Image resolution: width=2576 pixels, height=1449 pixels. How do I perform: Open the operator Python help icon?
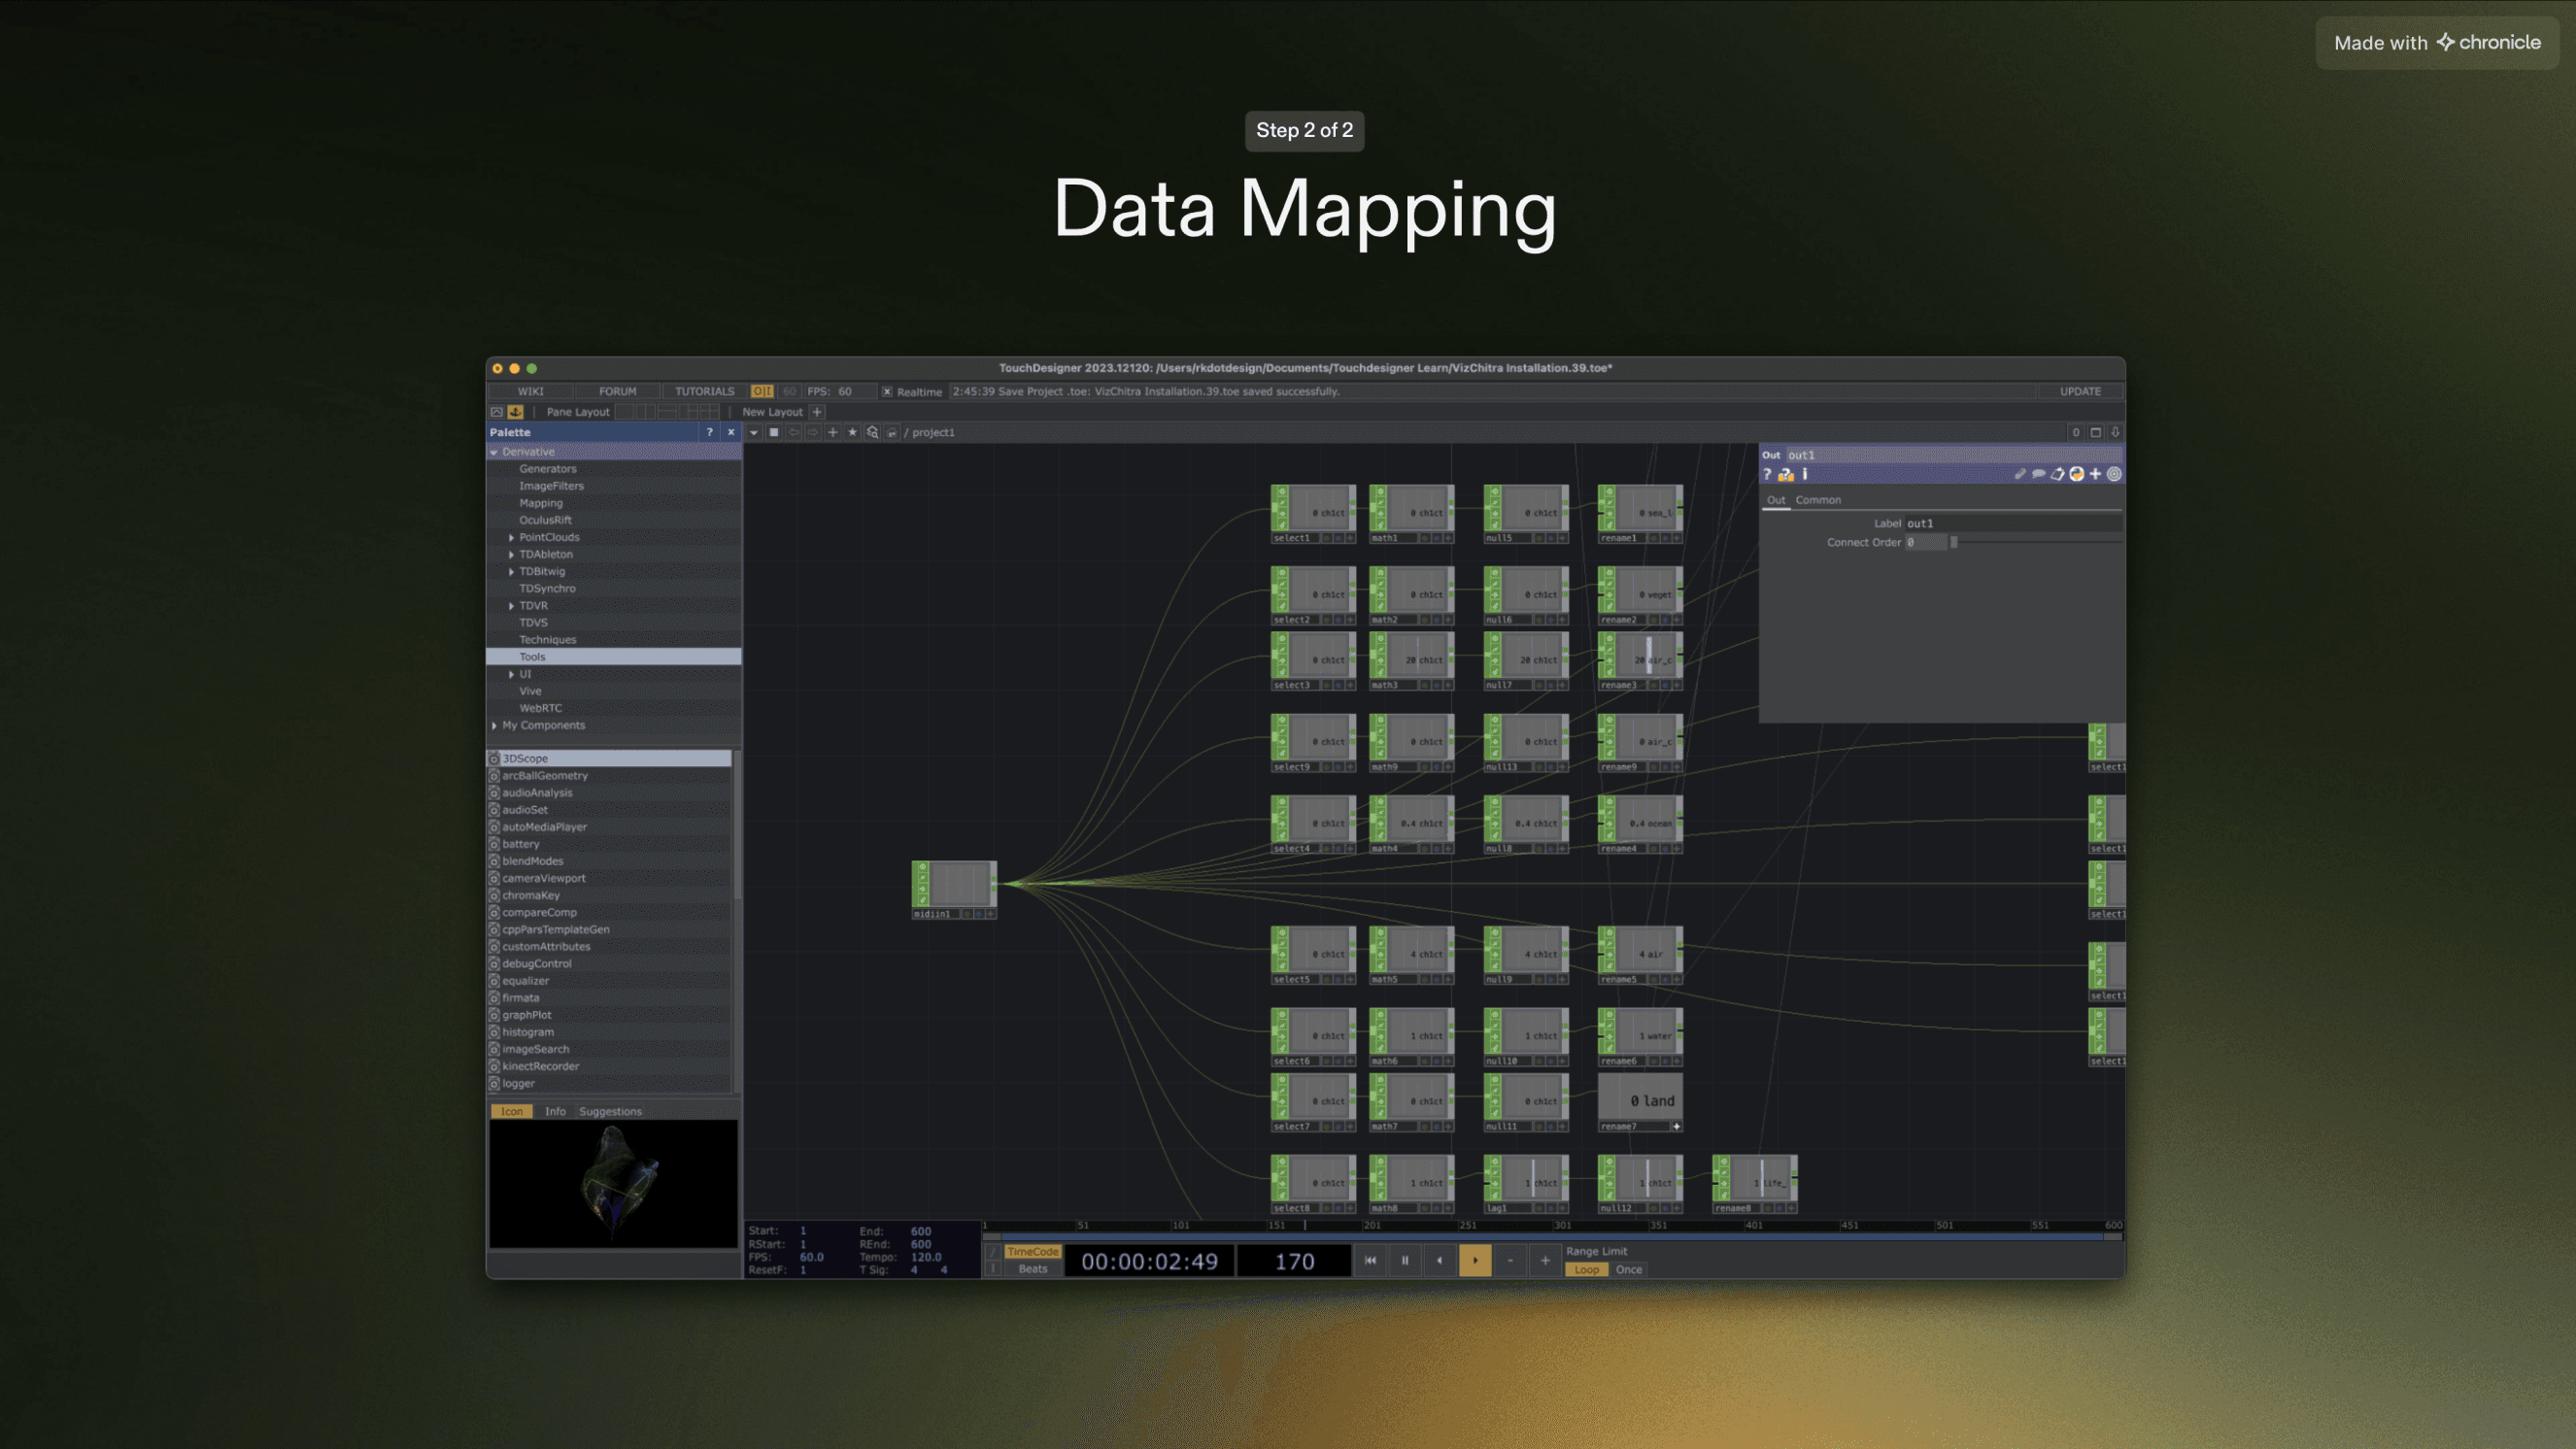pos(1786,475)
